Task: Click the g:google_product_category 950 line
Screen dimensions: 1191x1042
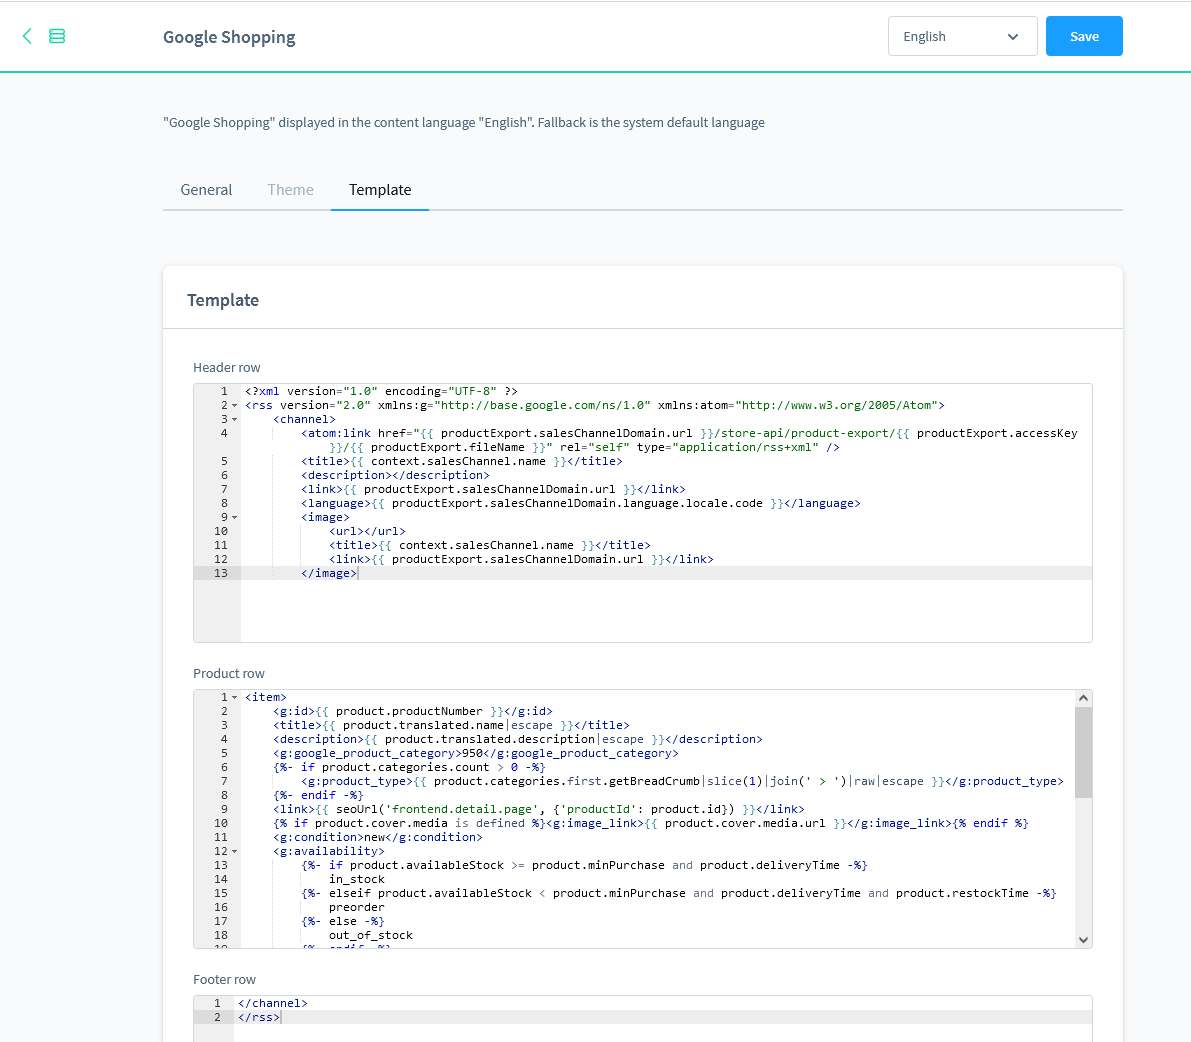Action: (475, 753)
